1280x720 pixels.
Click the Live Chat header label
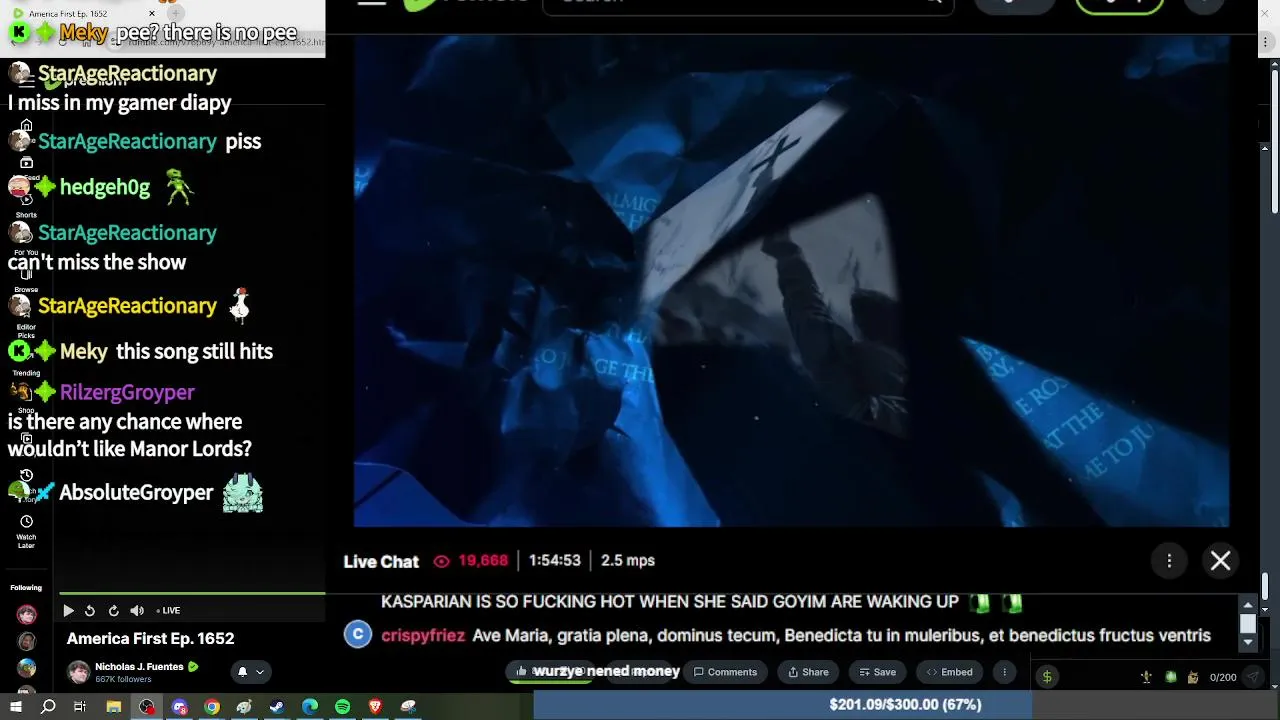click(381, 562)
